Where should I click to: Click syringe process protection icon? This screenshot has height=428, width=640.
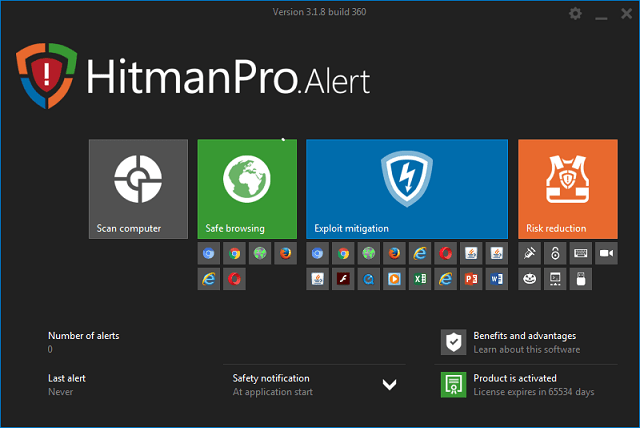(529, 253)
